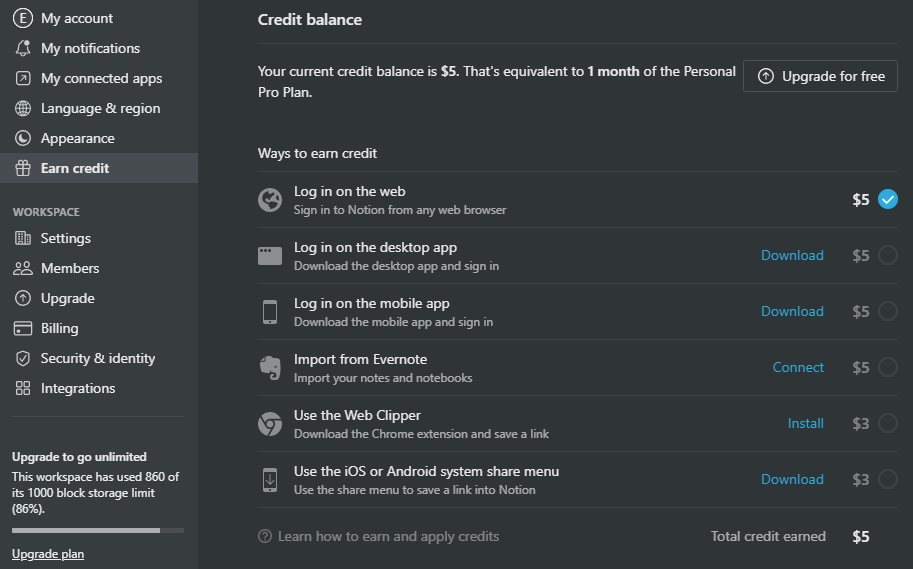This screenshot has height=569, width=913.
Task: Check the Import from Evernote credit circle
Action: click(887, 367)
